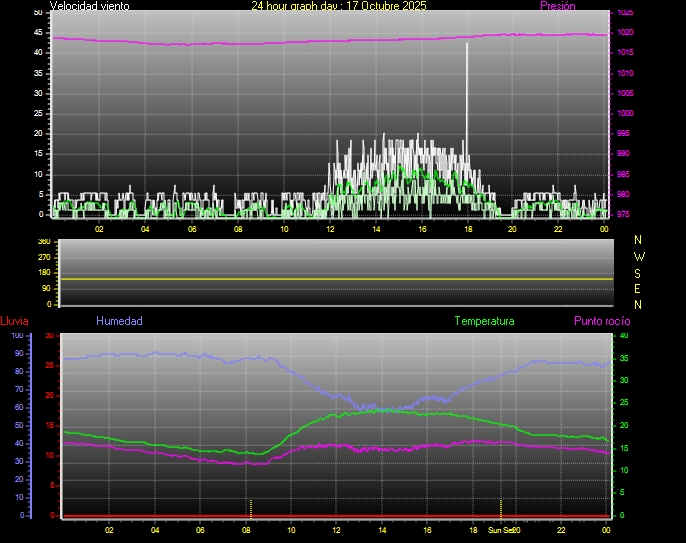Select the blue 'Humedad' legend label

119,321
